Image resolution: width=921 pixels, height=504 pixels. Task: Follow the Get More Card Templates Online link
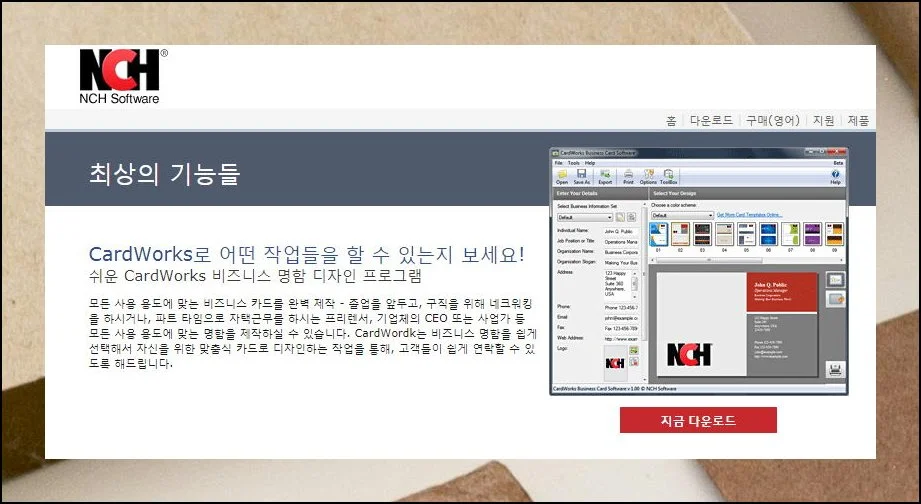749,215
